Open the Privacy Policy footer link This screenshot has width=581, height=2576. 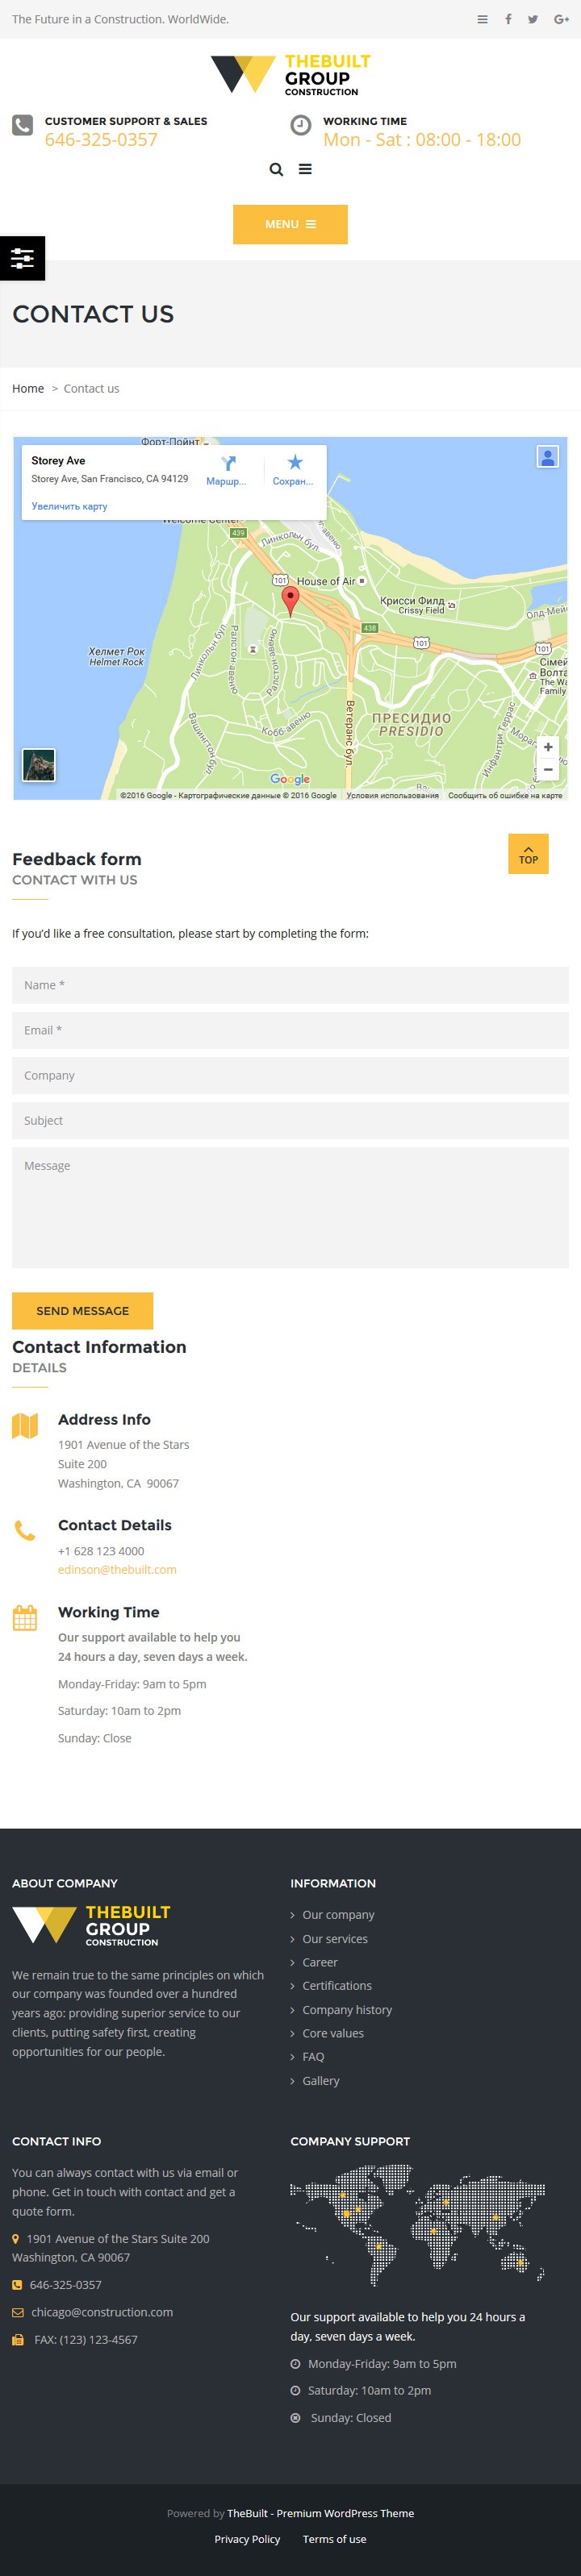(x=247, y=2538)
